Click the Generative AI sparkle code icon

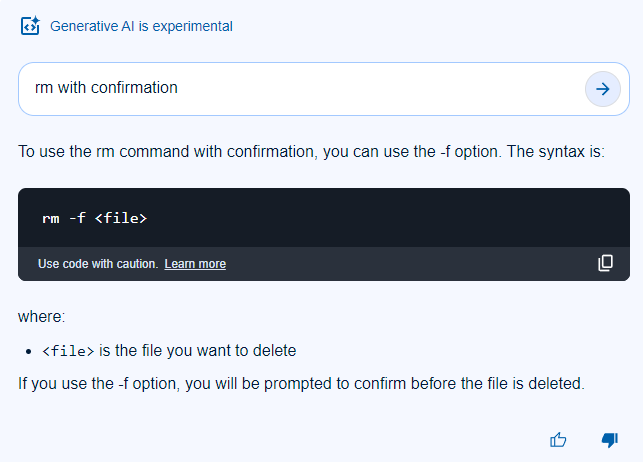click(30, 26)
